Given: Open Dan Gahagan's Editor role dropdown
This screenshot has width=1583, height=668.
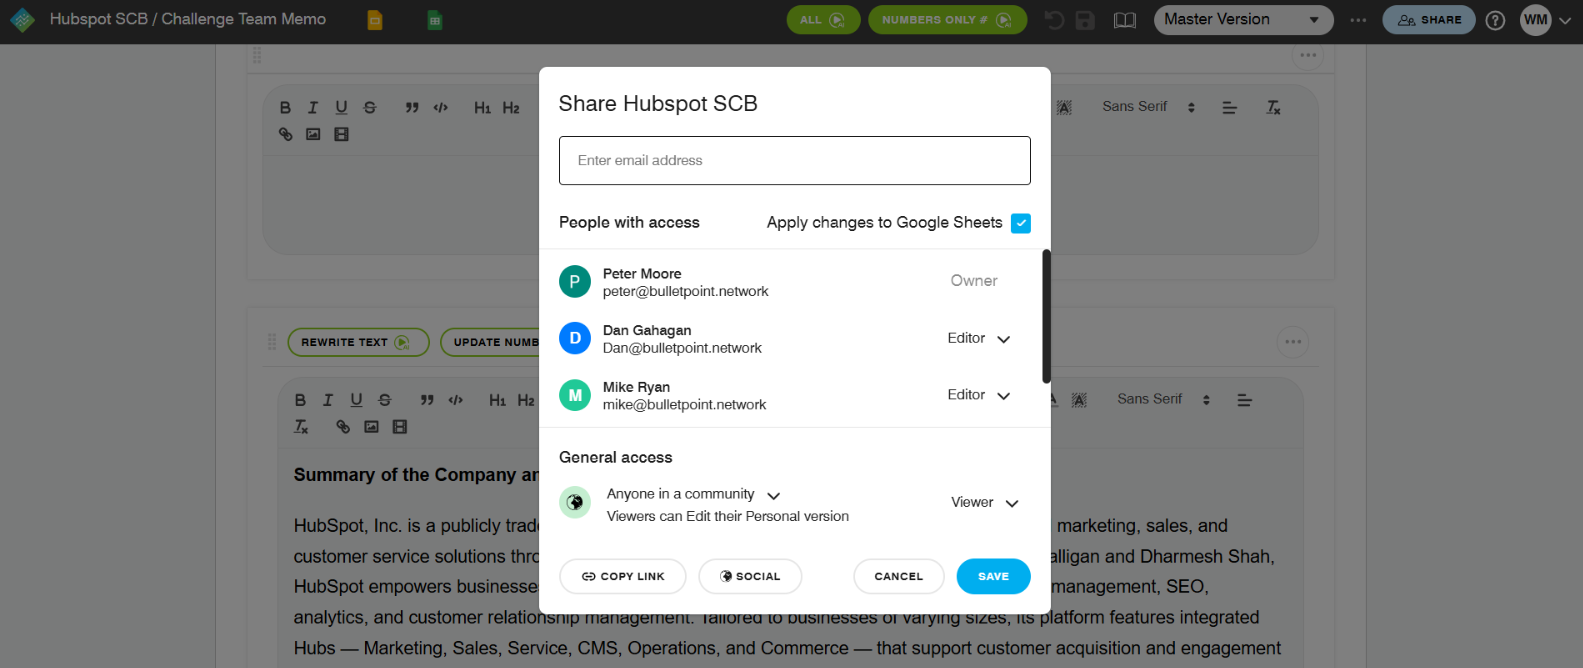Looking at the screenshot, I should point(979,338).
